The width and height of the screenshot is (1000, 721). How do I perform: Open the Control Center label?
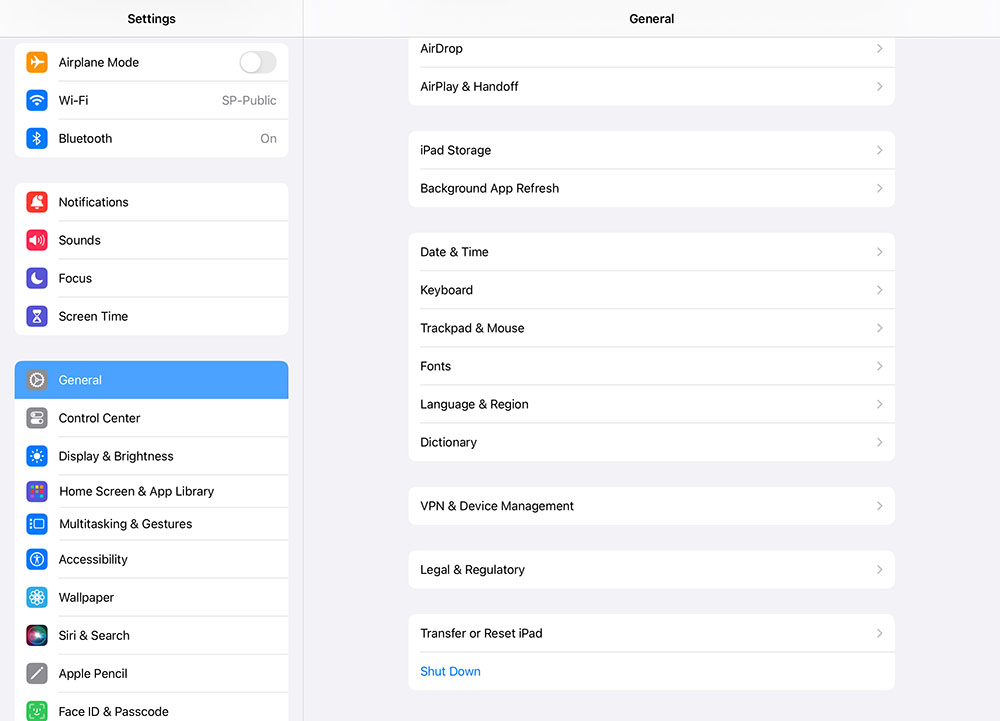click(x=99, y=418)
